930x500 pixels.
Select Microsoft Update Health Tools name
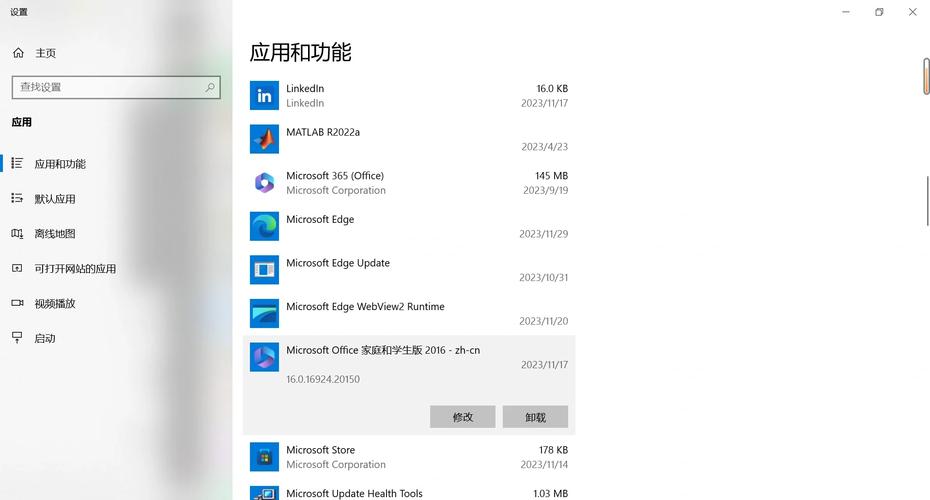tap(354, 493)
